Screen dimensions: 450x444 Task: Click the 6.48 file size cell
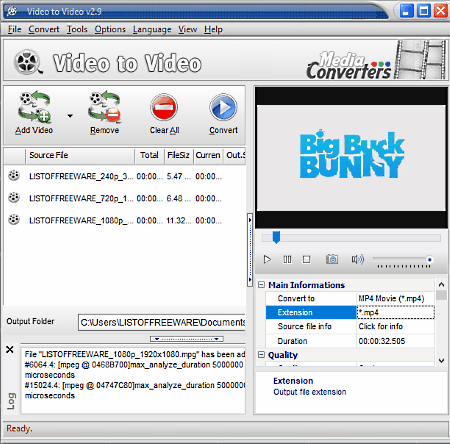pos(179,198)
